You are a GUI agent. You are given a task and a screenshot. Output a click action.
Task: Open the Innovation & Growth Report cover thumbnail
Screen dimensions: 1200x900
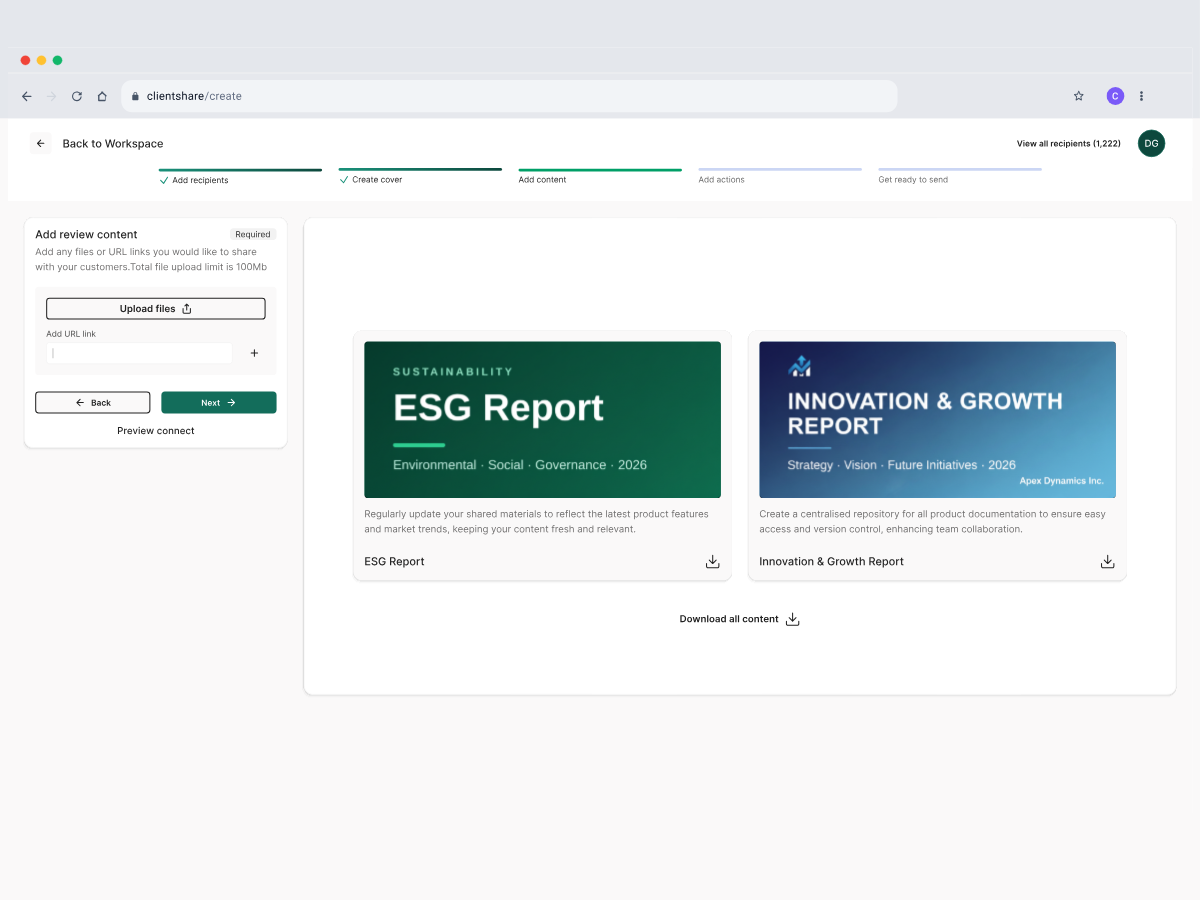tap(937, 420)
